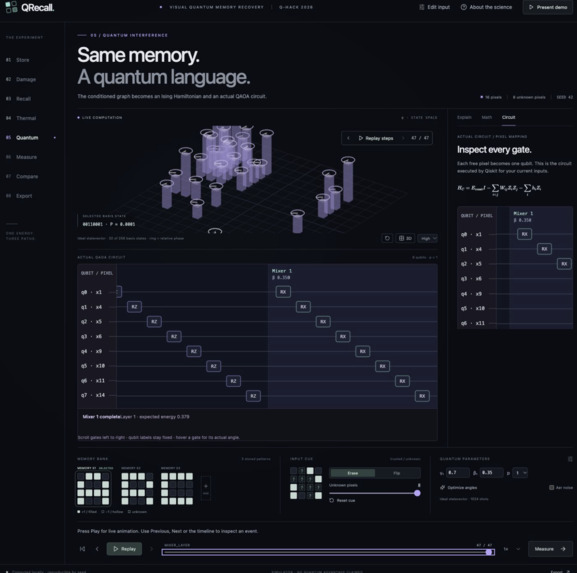Go to the Compare step in sidebar
The width and height of the screenshot is (577, 573).
(x=22, y=177)
